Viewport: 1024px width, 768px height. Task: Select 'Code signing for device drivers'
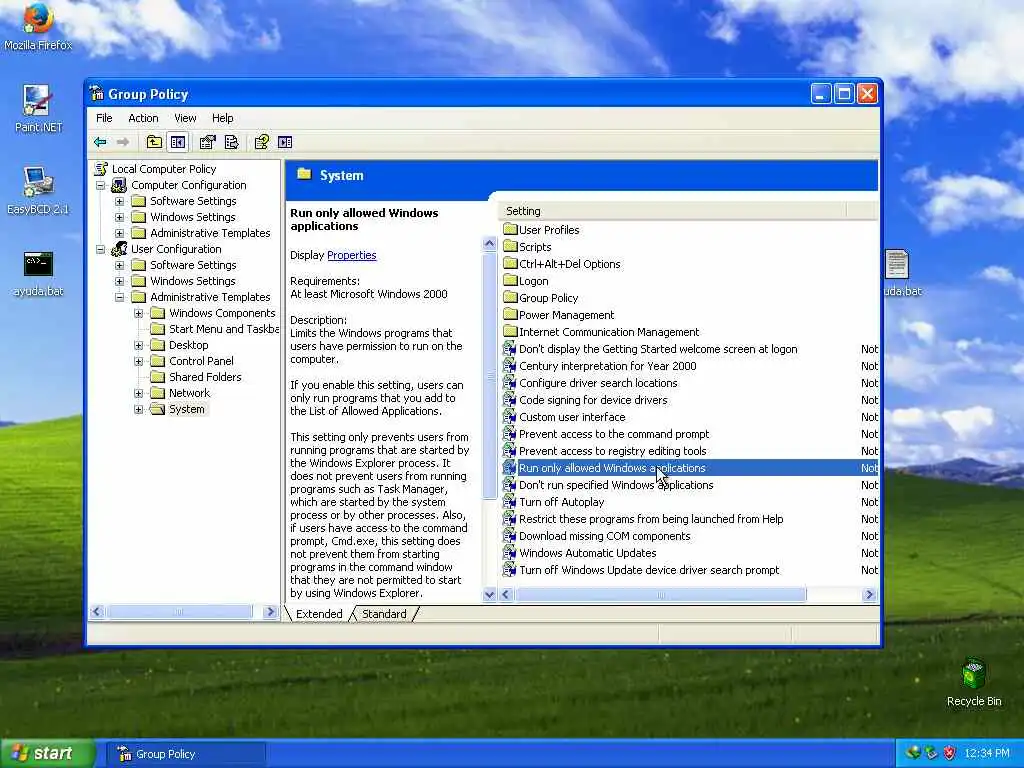pos(593,400)
